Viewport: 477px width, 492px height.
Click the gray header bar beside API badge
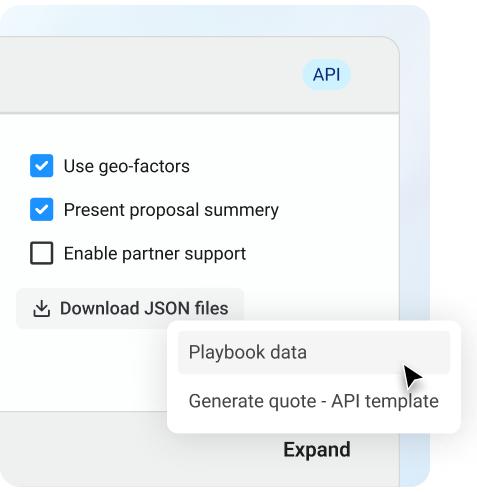pos(150,75)
